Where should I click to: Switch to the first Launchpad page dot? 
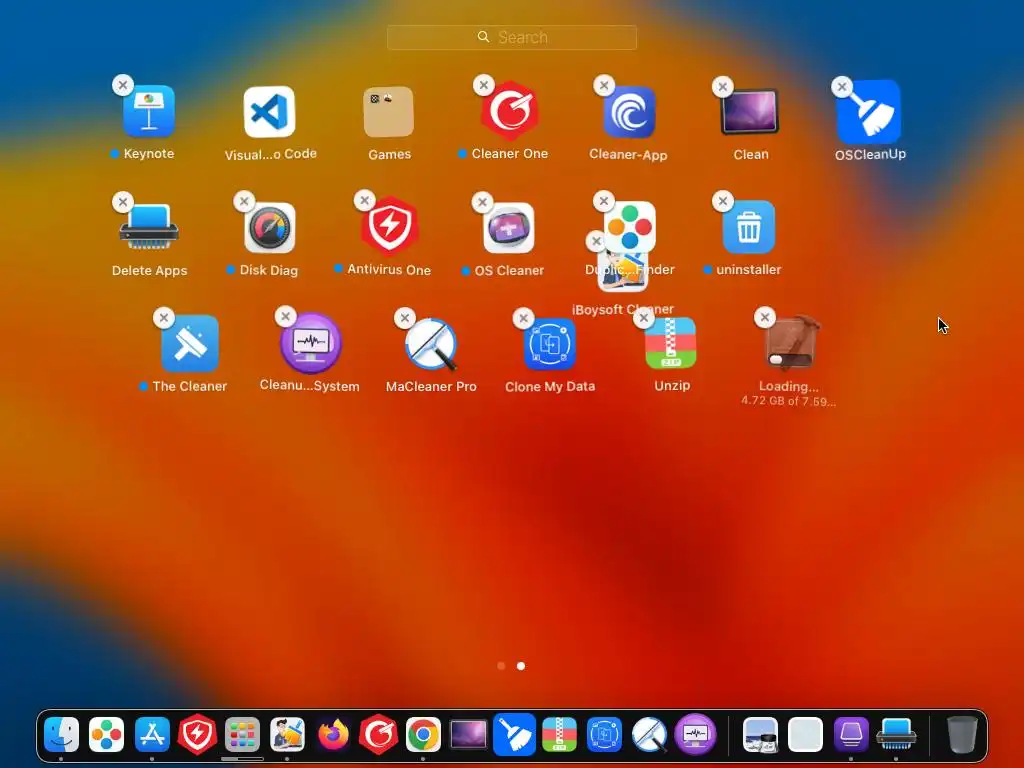(x=501, y=666)
